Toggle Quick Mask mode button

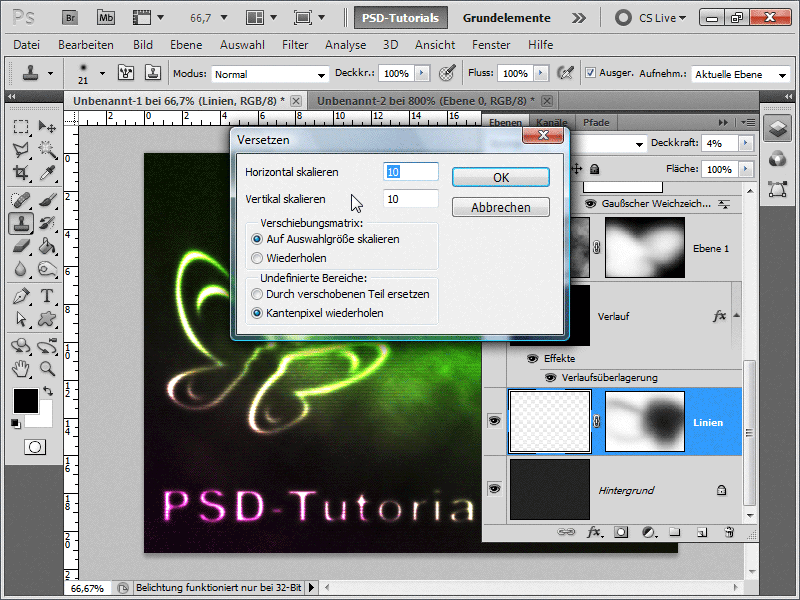tap(35, 447)
